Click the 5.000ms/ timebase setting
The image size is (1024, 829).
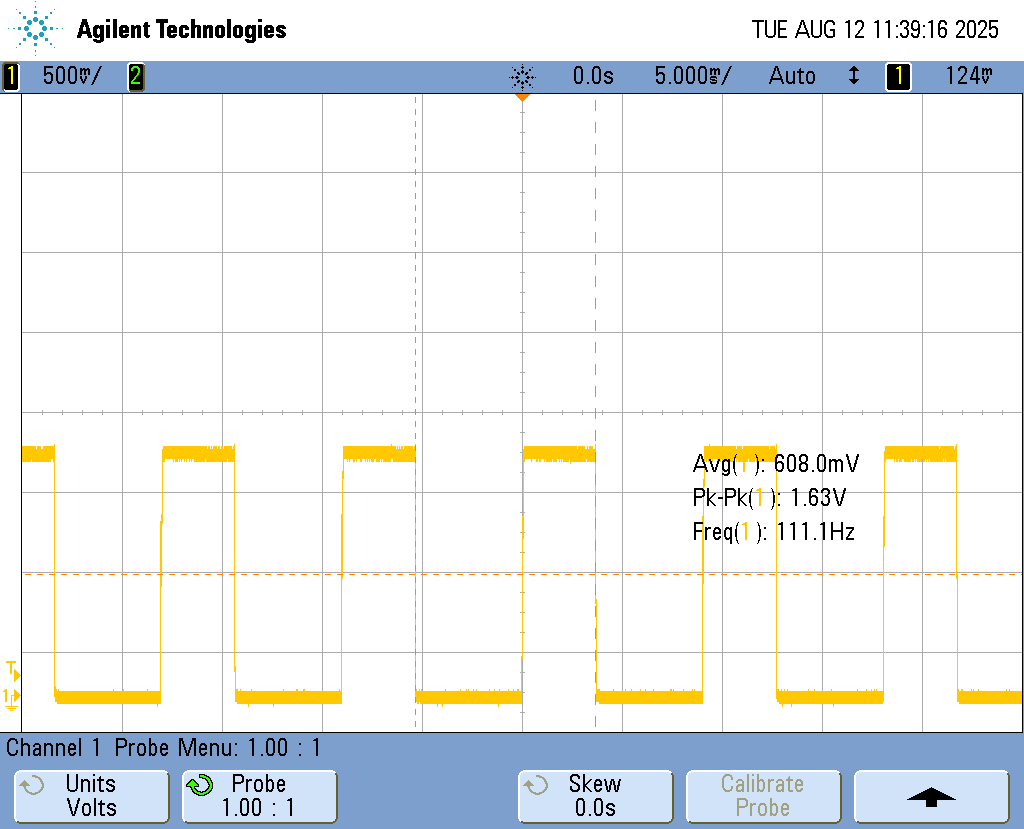pyautogui.click(x=692, y=76)
